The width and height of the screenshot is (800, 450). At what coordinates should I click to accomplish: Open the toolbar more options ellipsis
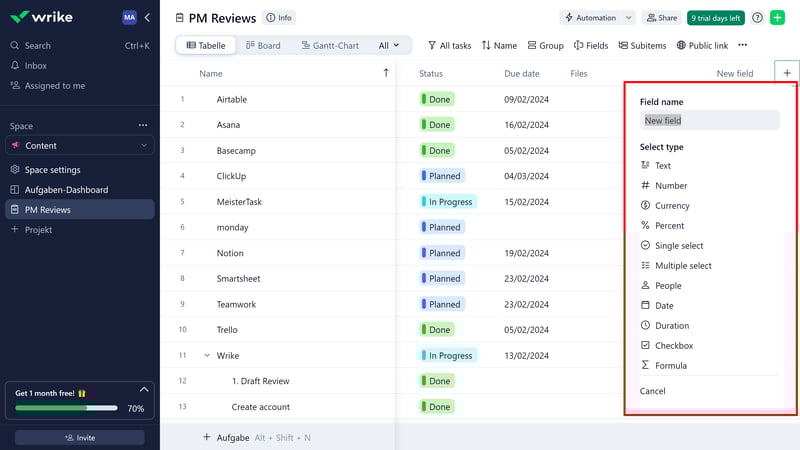point(742,45)
